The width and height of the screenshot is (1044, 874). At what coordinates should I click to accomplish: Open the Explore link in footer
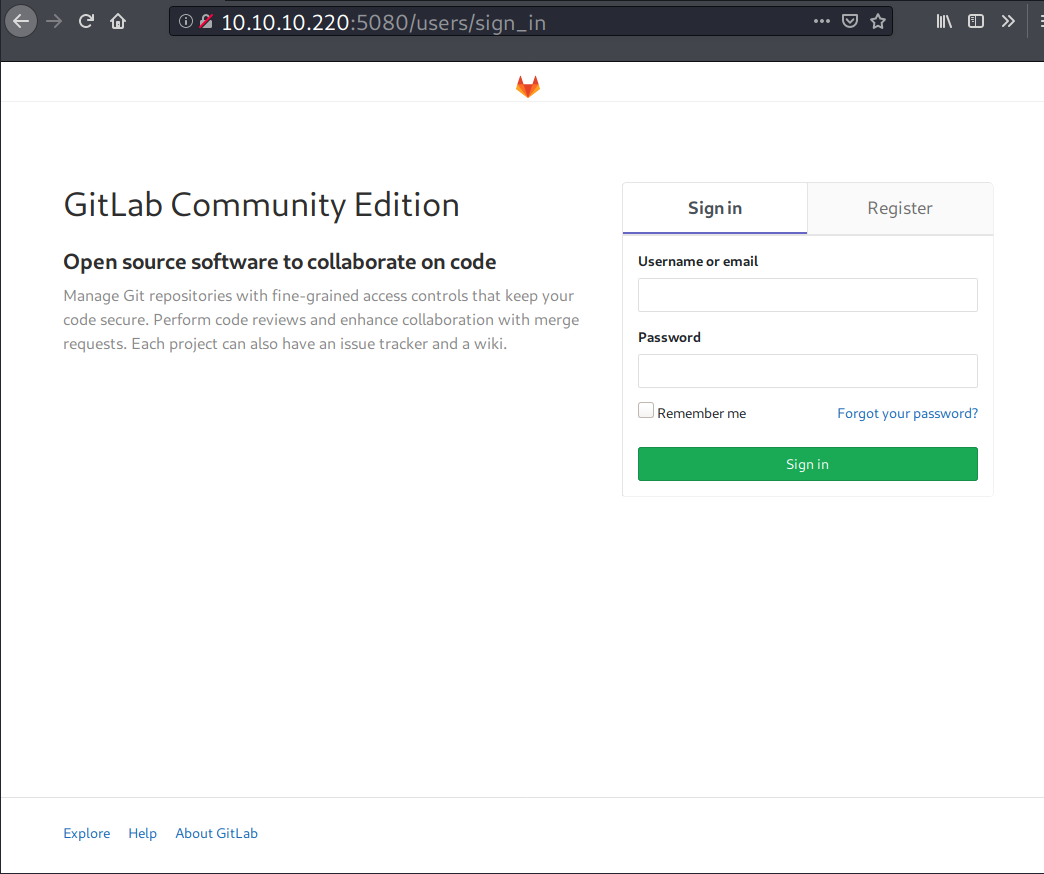click(87, 833)
